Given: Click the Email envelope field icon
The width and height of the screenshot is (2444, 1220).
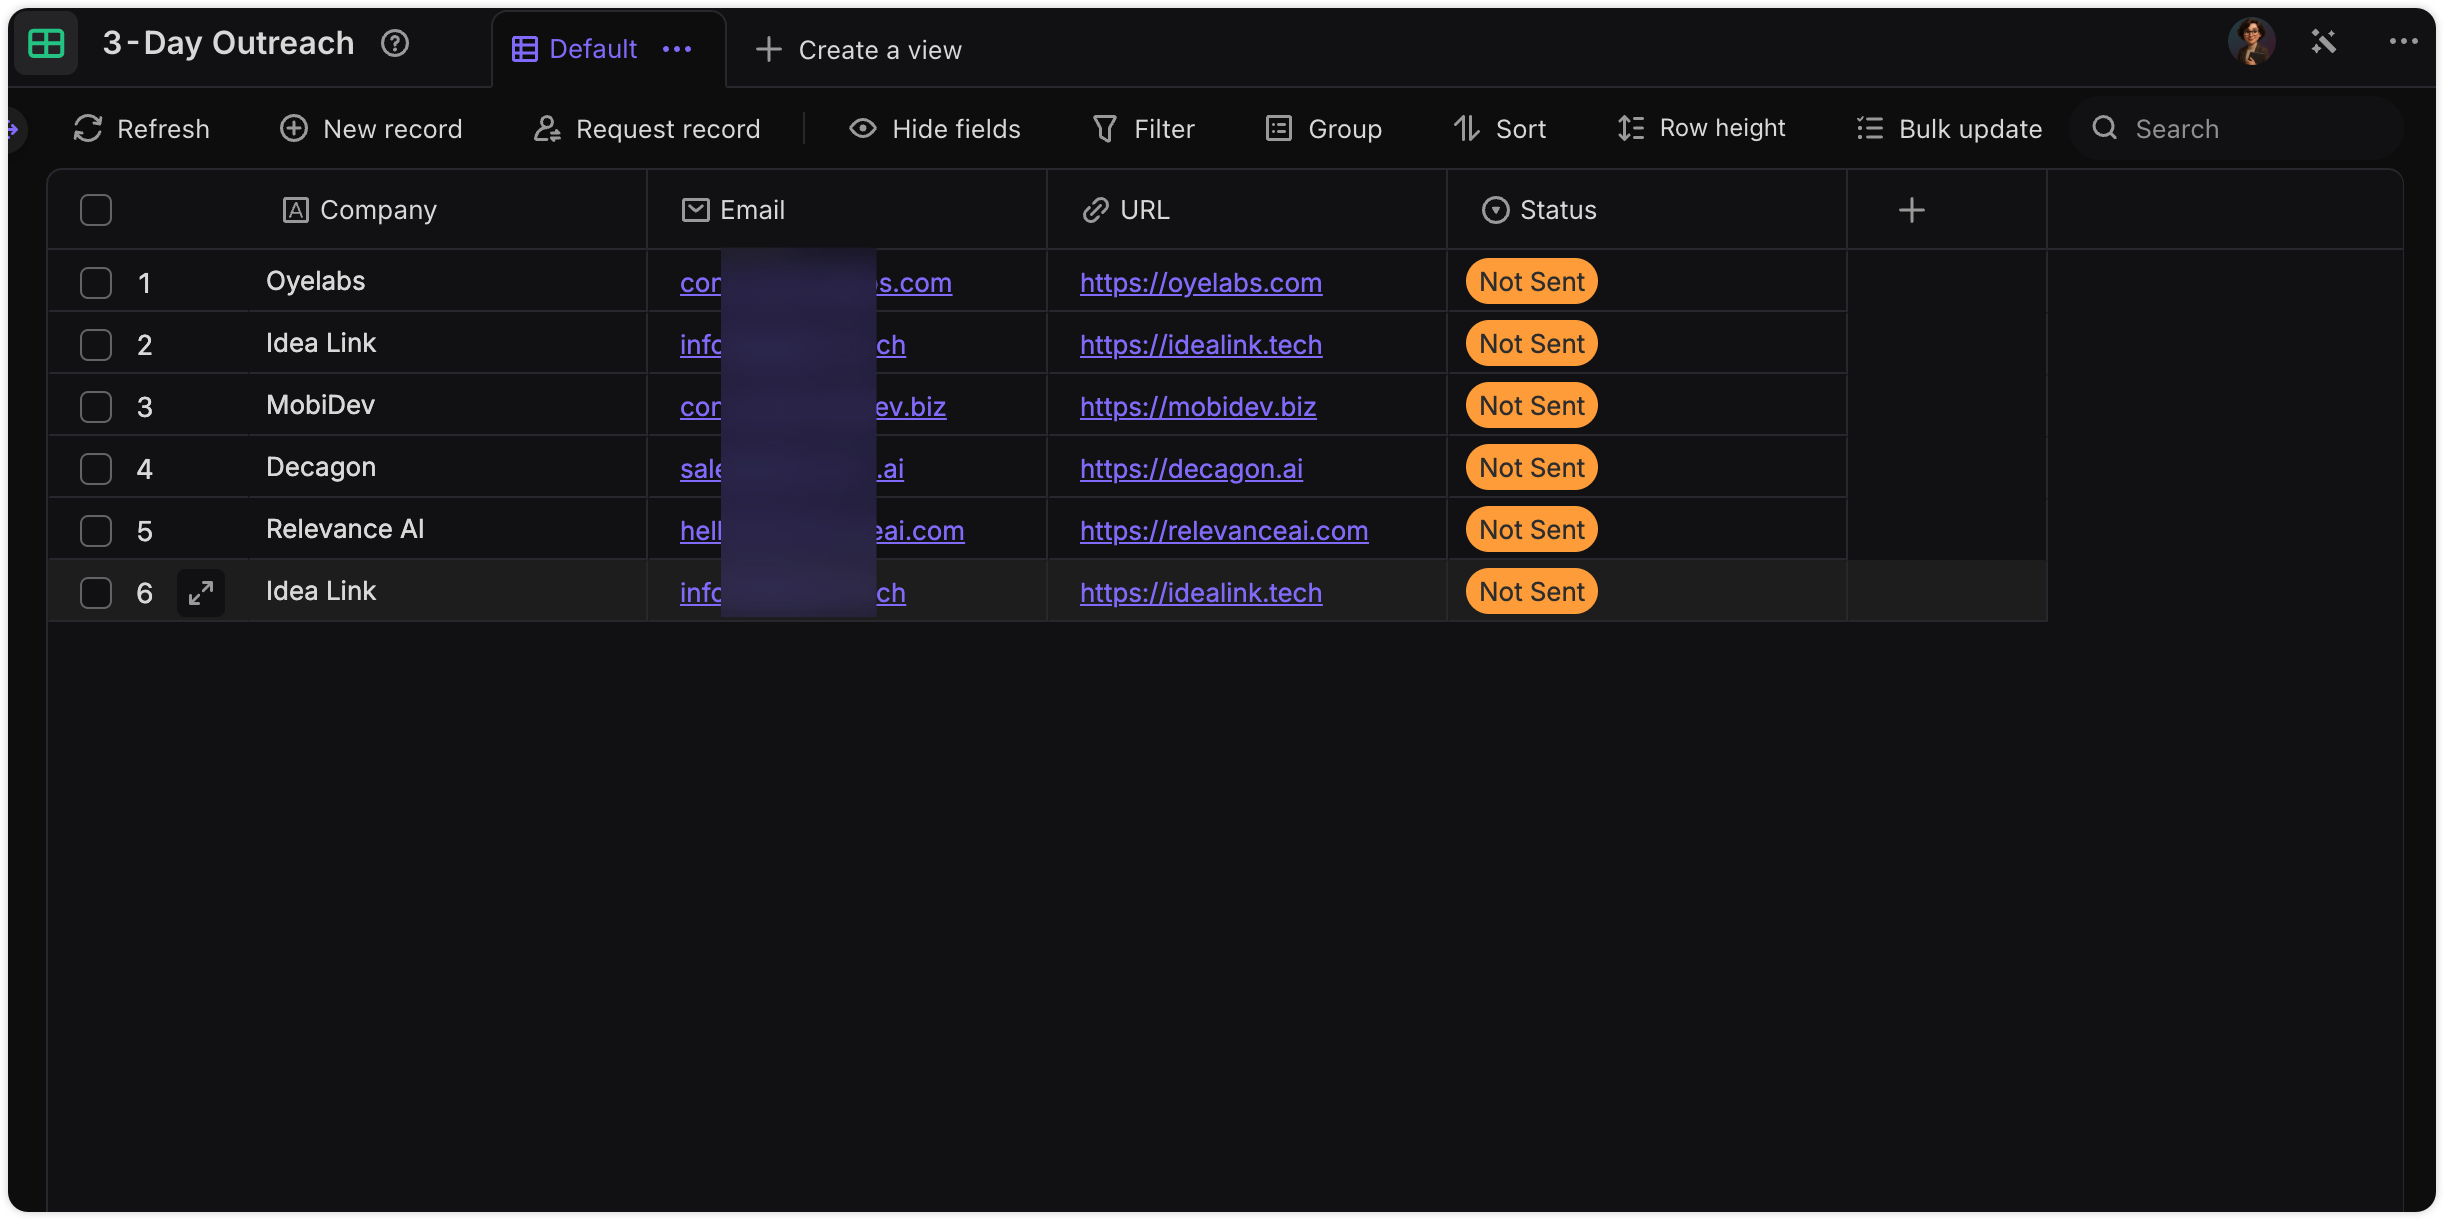Looking at the screenshot, I should click(x=695, y=210).
